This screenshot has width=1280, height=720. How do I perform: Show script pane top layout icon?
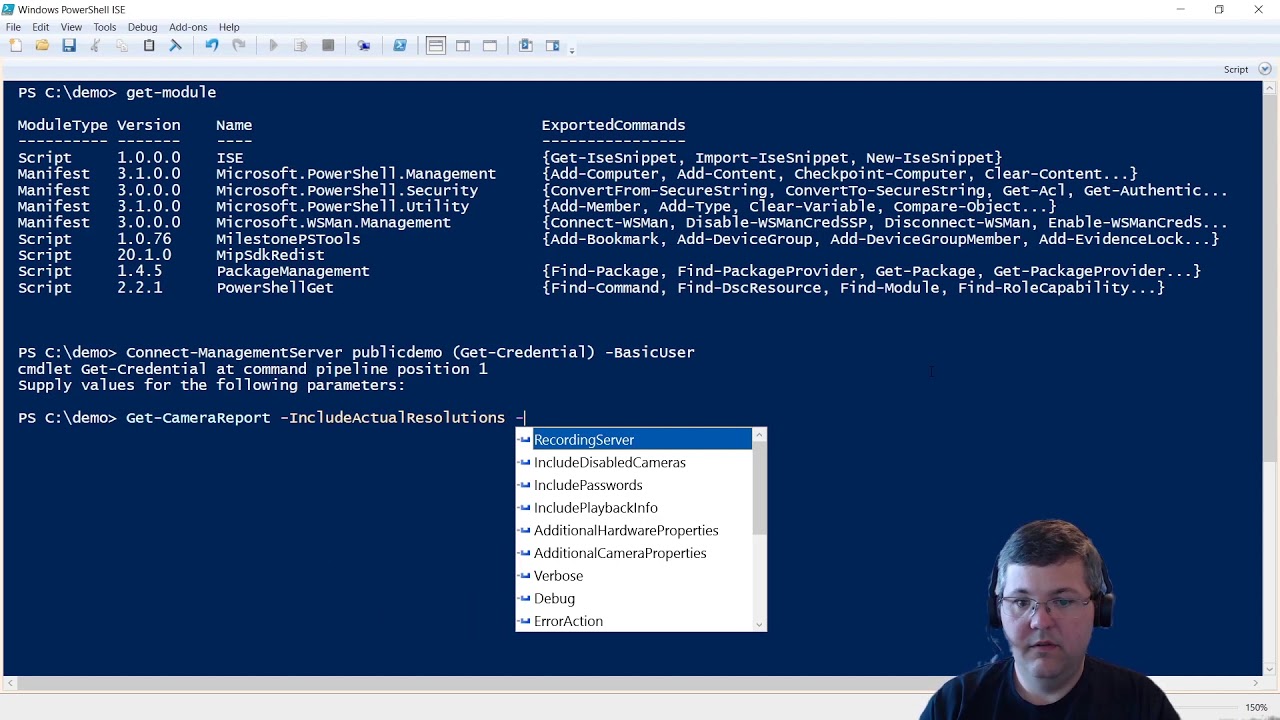coord(436,46)
